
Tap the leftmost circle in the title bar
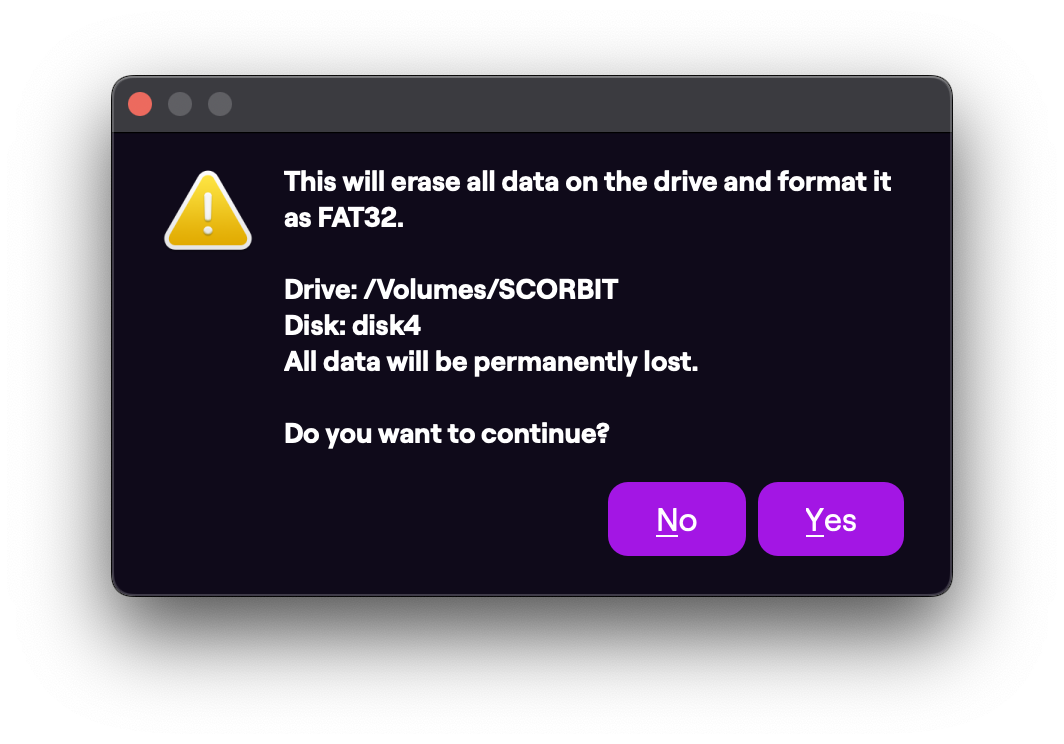pyautogui.click(x=140, y=103)
